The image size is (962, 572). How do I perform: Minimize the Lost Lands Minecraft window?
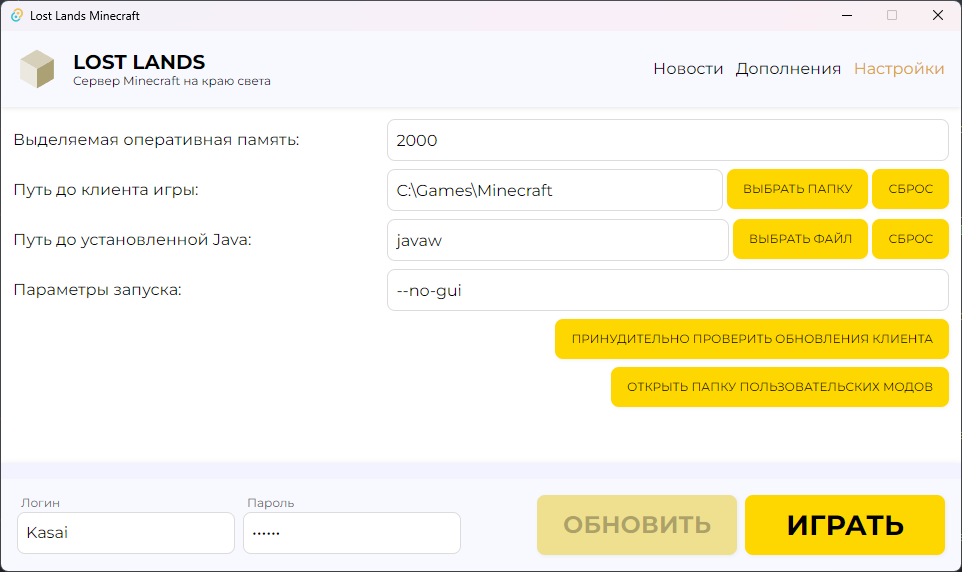847,15
